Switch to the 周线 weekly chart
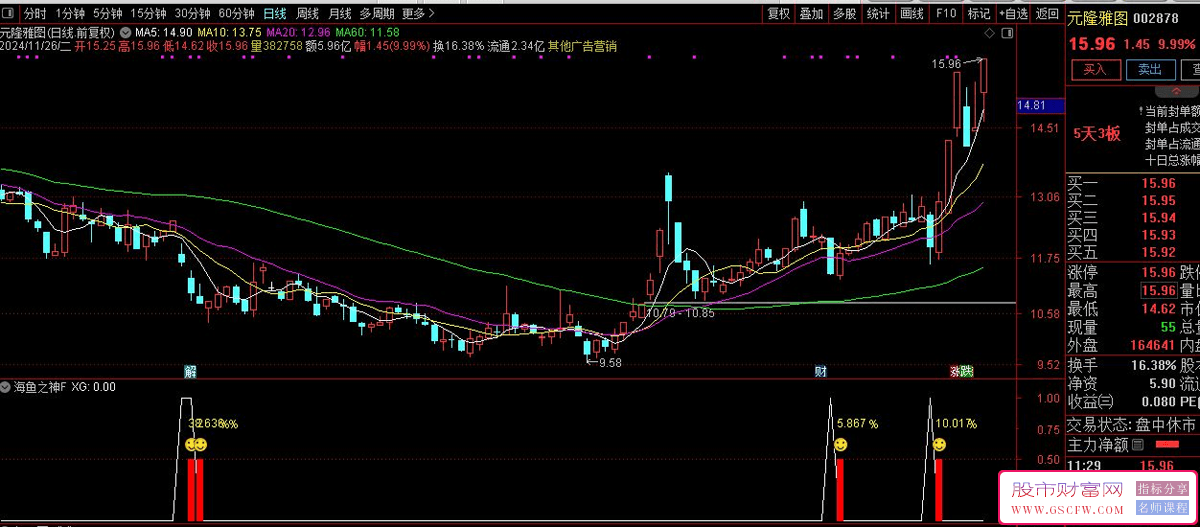 [x=307, y=14]
